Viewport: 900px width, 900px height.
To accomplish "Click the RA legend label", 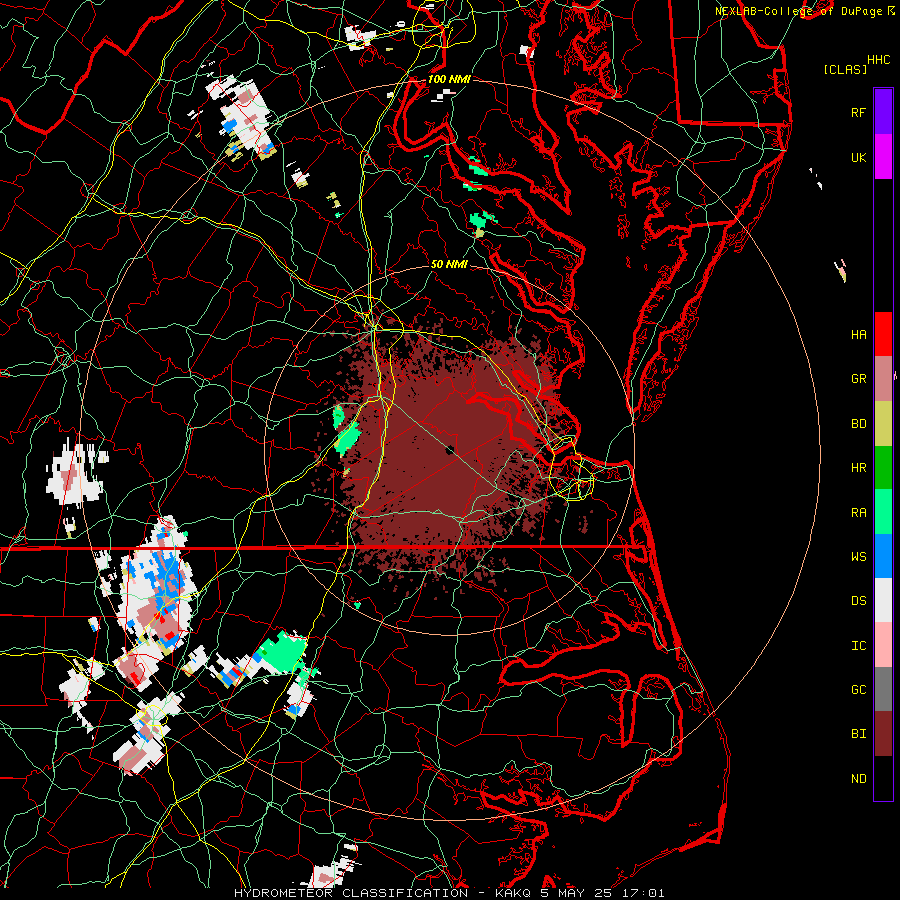I will tap(858, 513).
